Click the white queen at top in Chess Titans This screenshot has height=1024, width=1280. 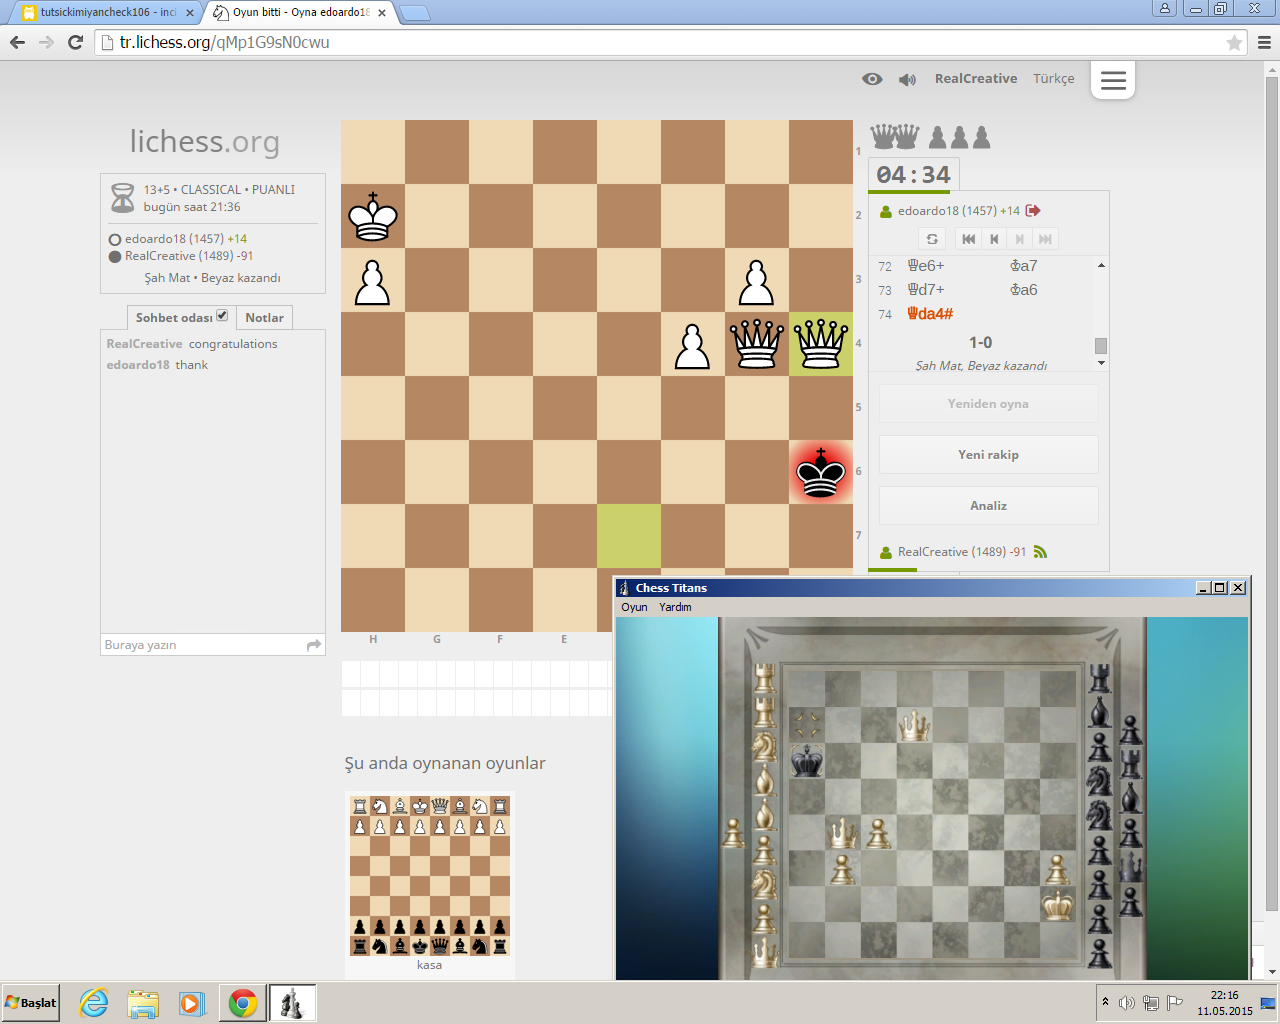coord(913,725)
